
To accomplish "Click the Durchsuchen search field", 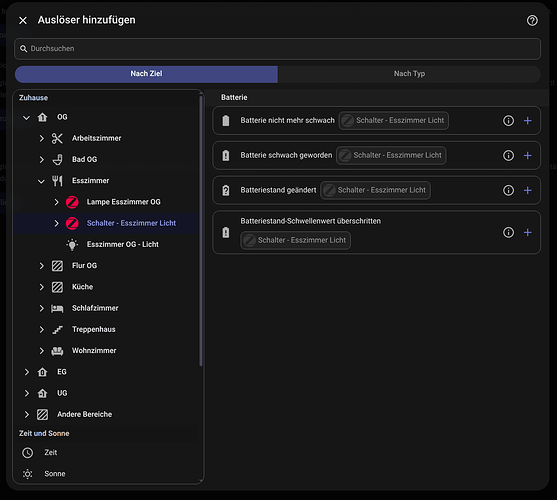I will coord(277,49).
